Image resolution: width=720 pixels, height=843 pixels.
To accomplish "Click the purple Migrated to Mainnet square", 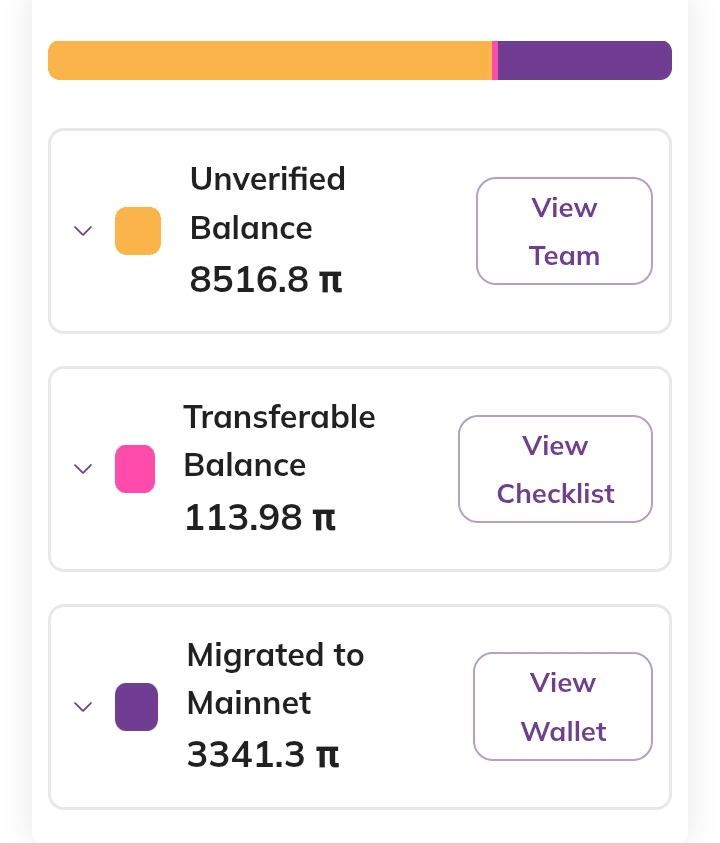I will [x=136, y=707].
